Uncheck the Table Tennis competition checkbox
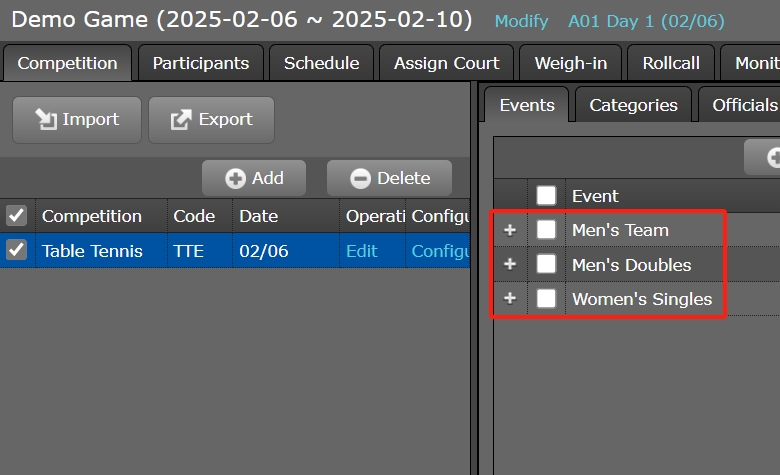Viewport: 780px width, 475px height. (16, 250)
